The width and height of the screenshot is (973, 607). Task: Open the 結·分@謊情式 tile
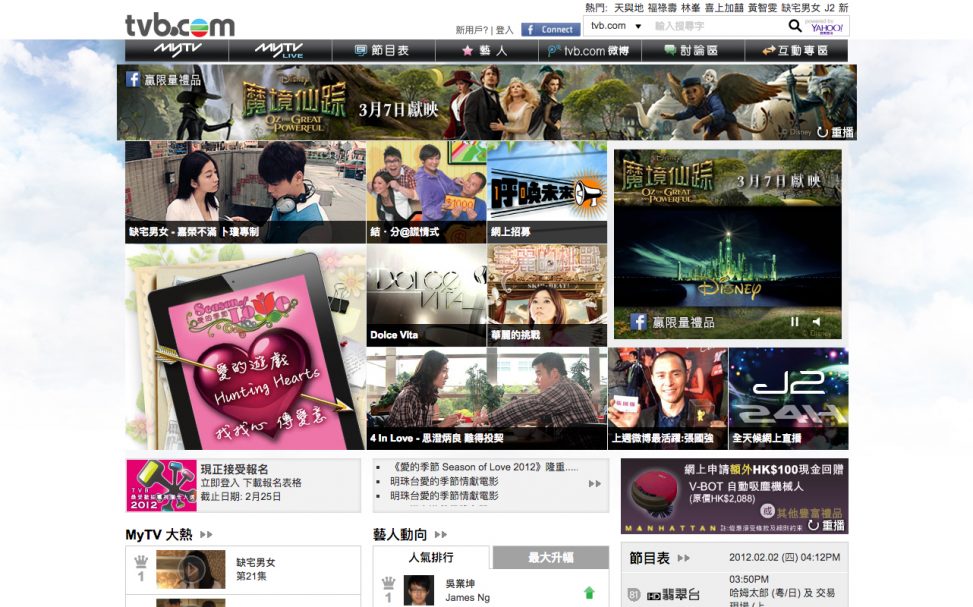426,191
